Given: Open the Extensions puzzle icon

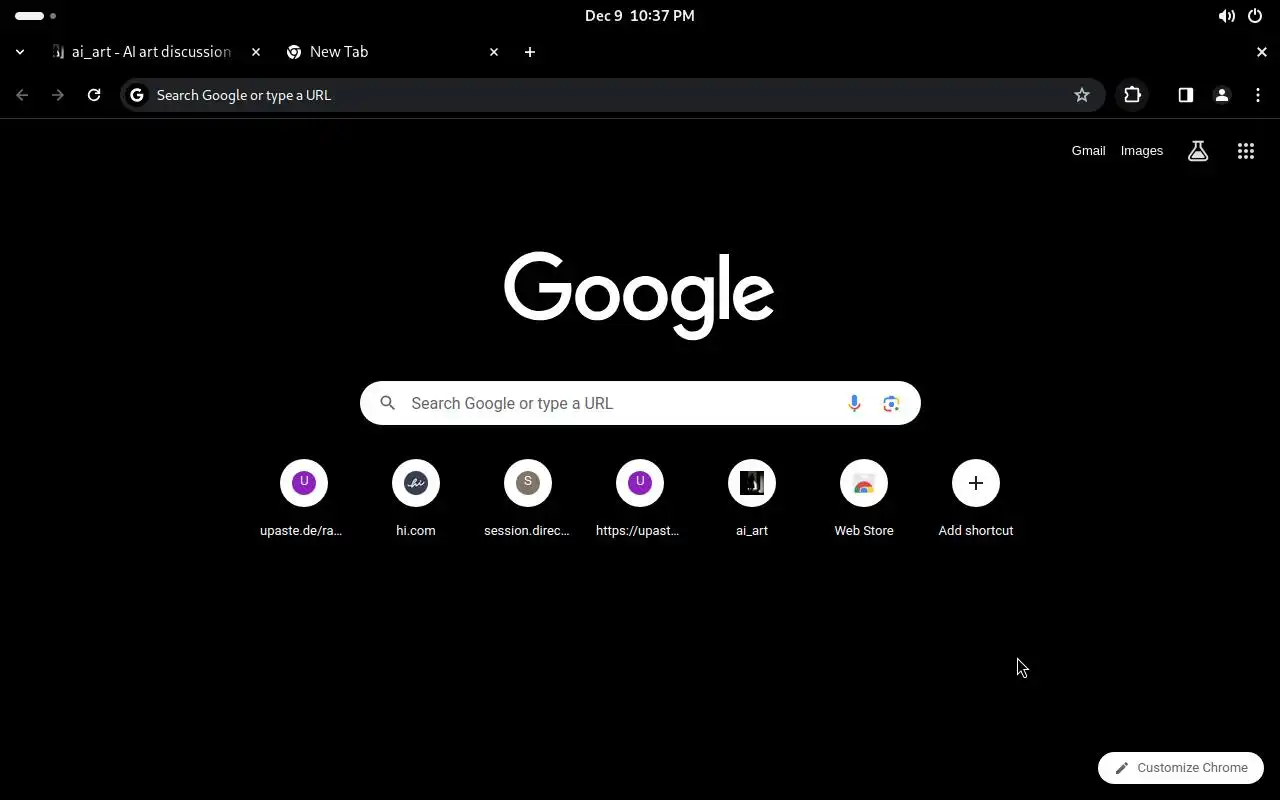Looking at the screenshot, I should 1132,95.
